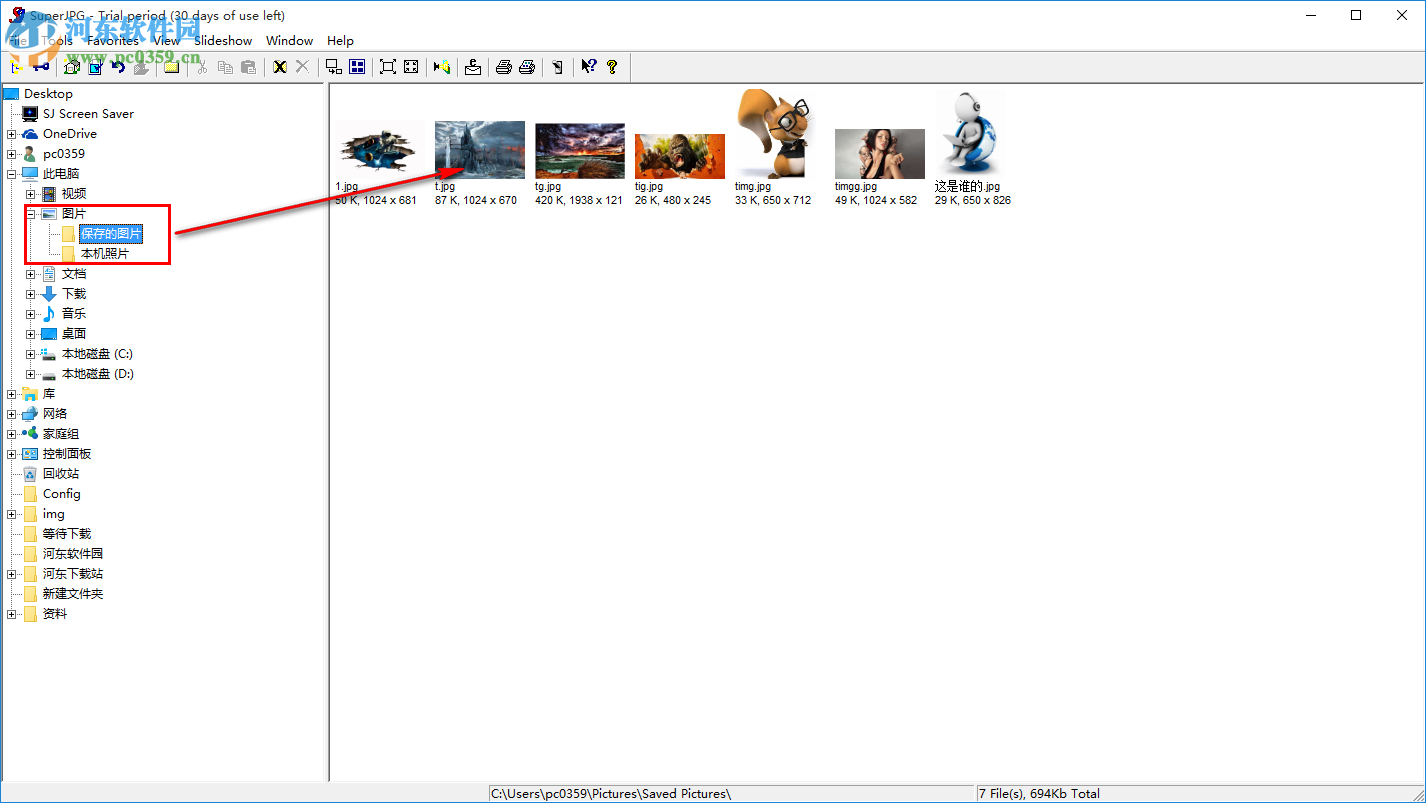Open the Favorites menu
This screenshot has width=1426, height=803.
point(112,41)
